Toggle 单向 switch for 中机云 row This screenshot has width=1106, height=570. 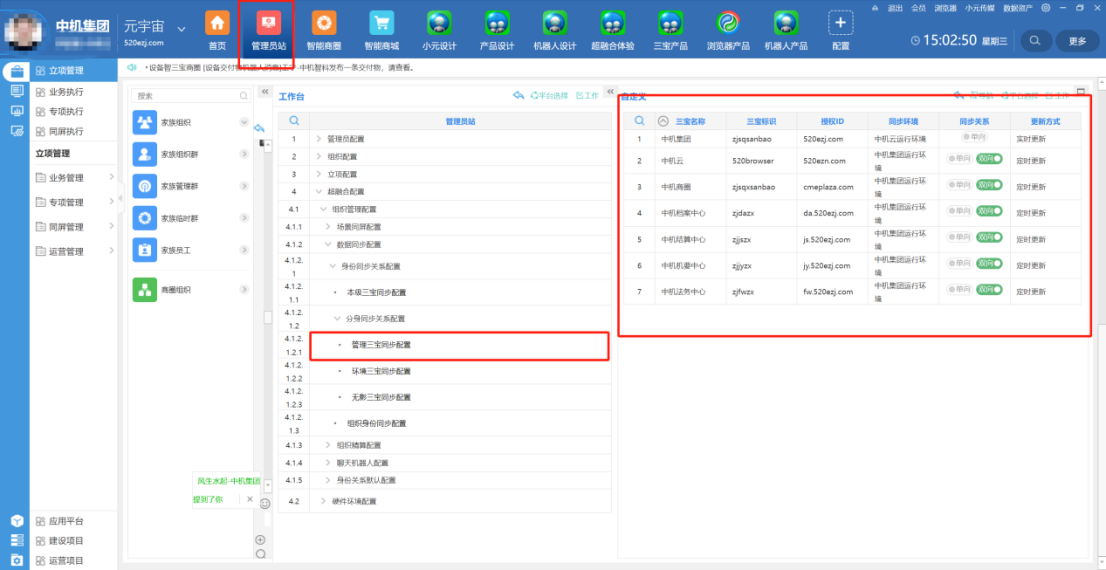[x=960, y=161]
